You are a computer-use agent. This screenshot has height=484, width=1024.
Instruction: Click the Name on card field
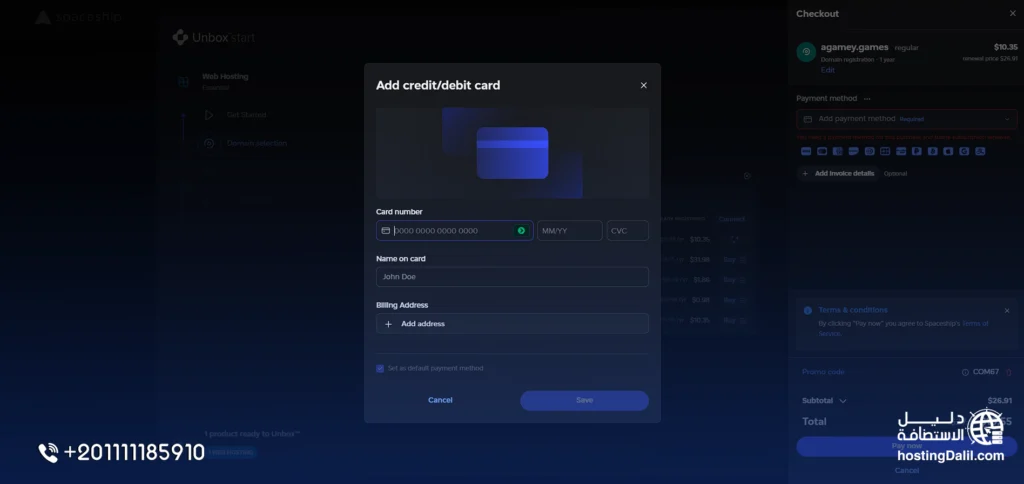(512, 277)
